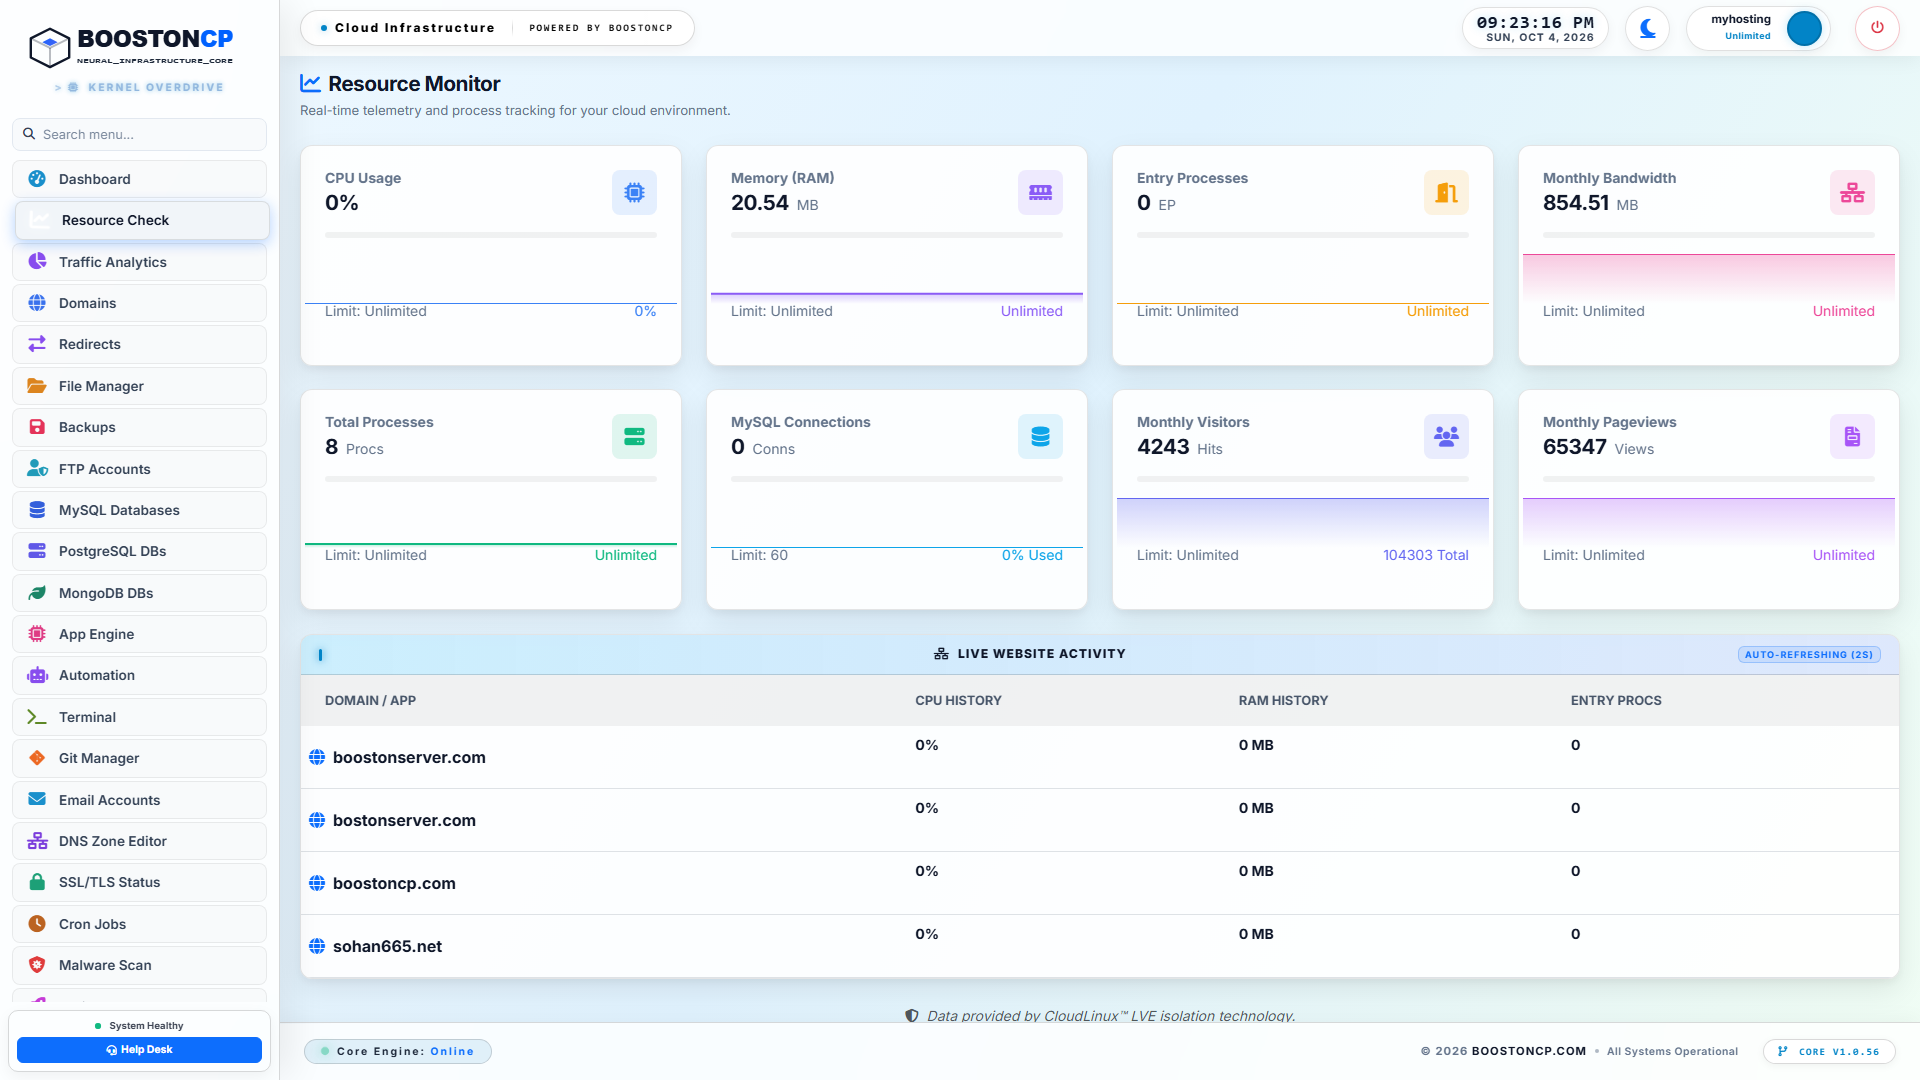The height and width of the screenshot is (1080, 1920).
Task: Open MongoDB DBs menu item
Action: pos(140,593)
